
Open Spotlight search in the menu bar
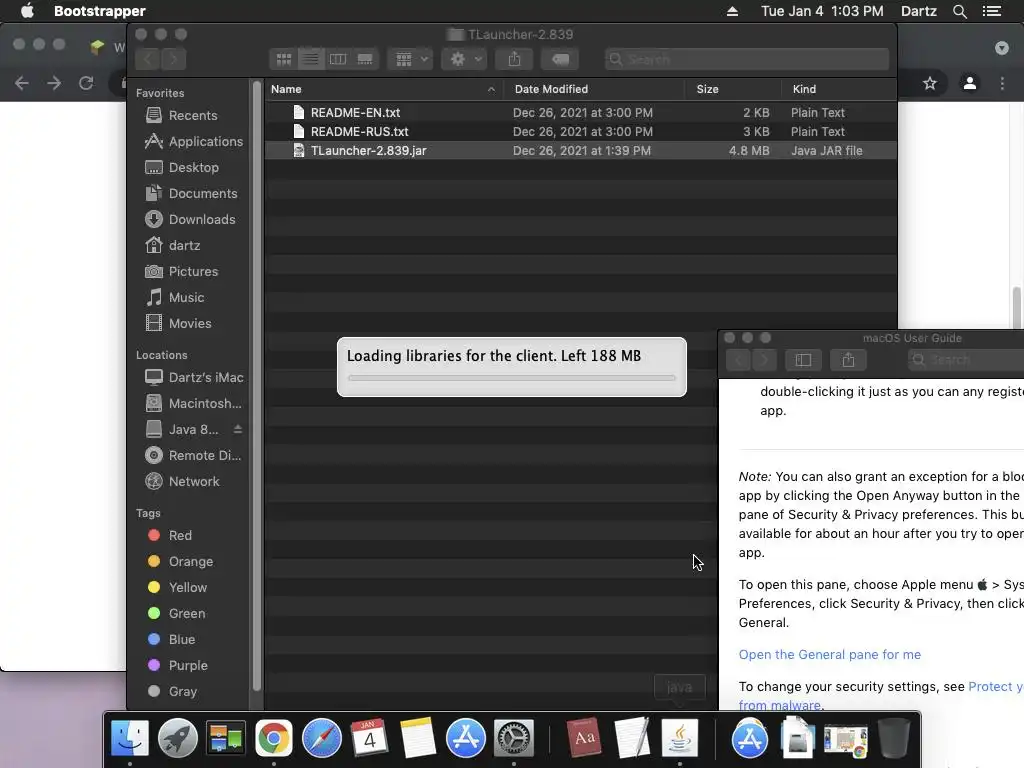click(959, 11)
